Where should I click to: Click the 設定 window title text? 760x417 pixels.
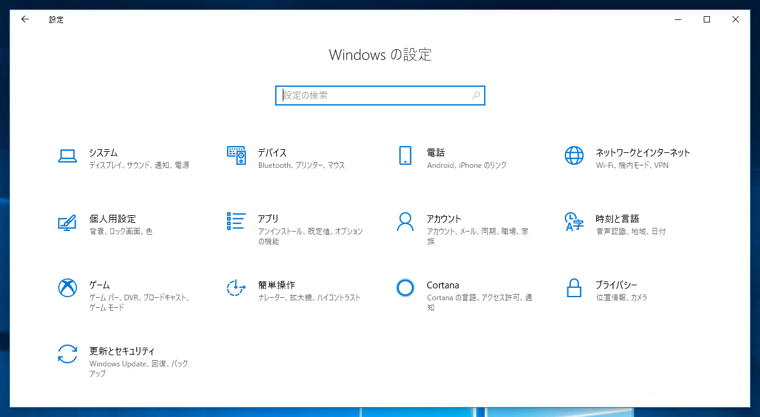(x=56, y=19)
